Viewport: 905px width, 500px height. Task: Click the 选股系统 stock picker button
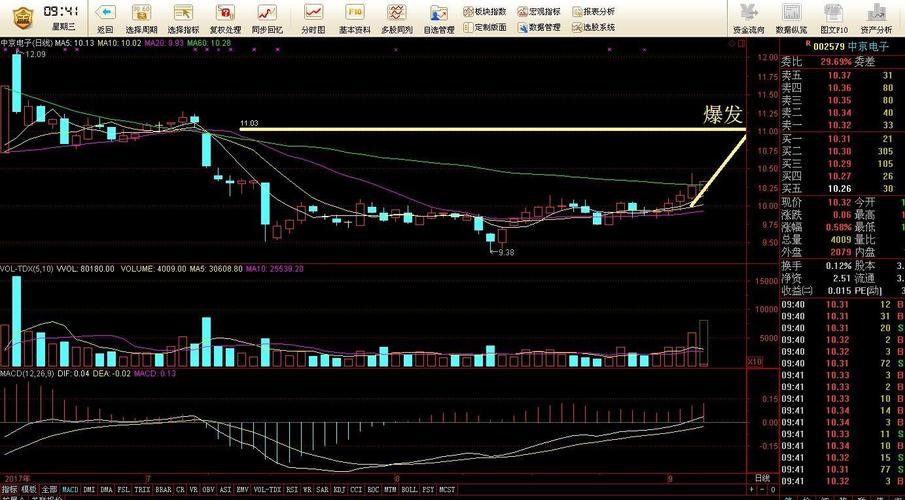point(593,27)
